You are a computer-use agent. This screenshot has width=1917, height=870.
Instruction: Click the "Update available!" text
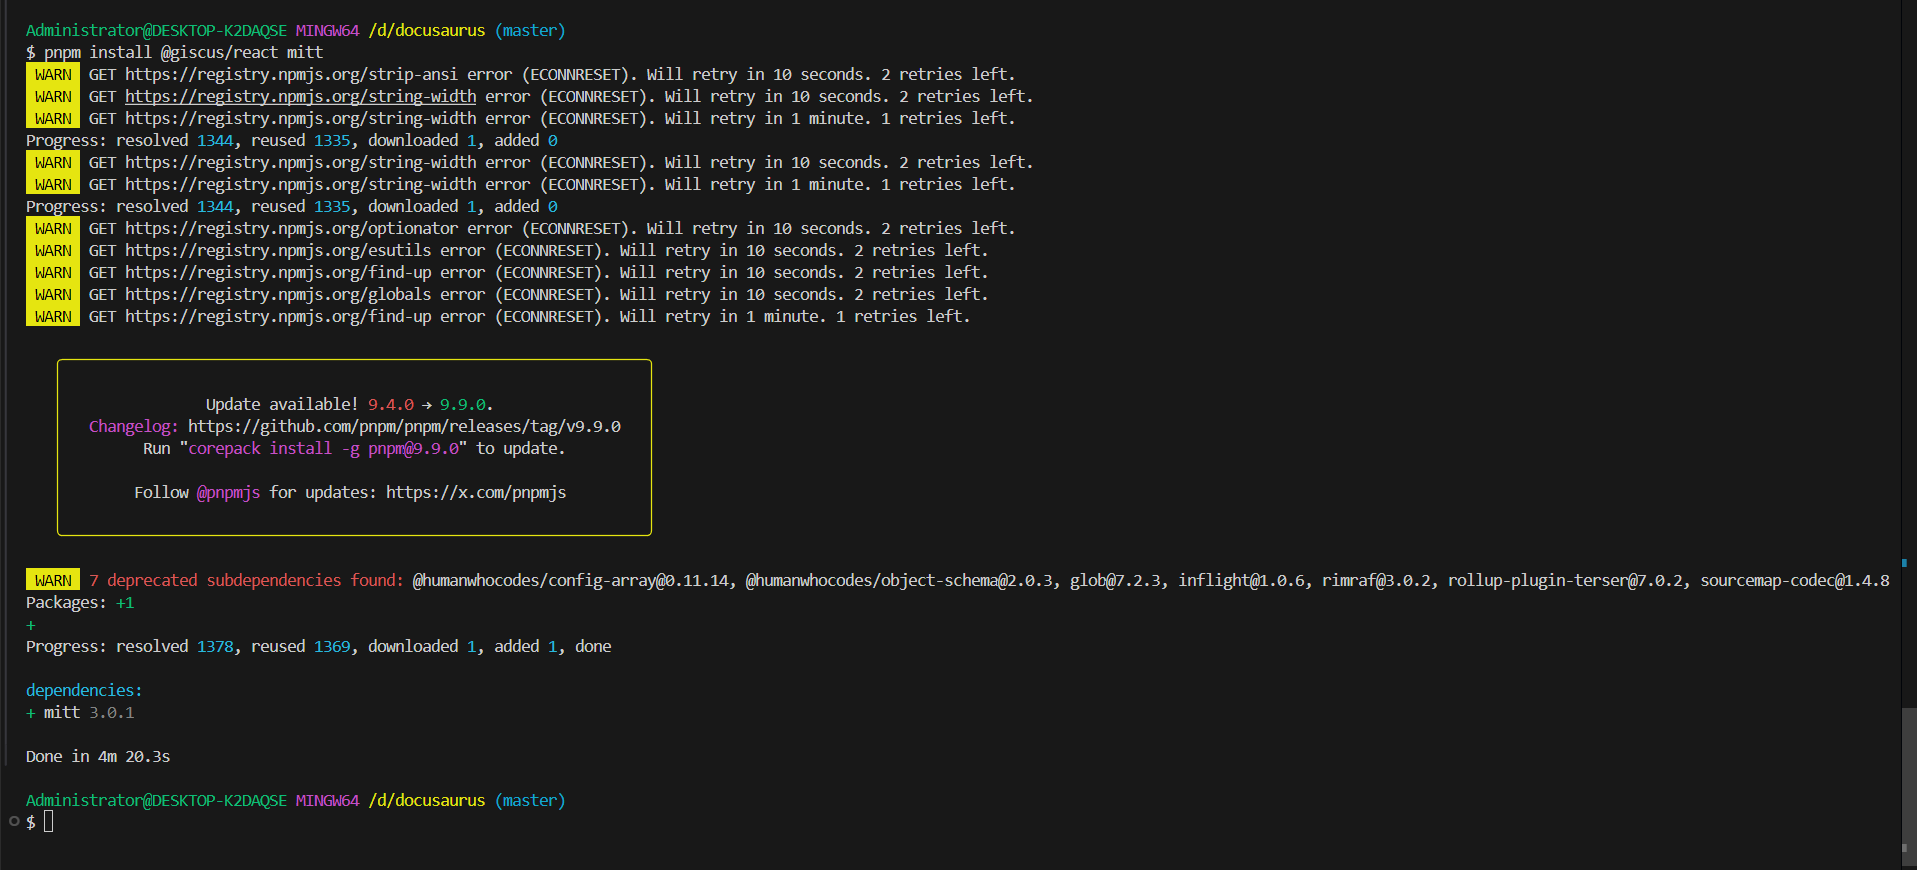pyautogui.click(x=282, y=405)
